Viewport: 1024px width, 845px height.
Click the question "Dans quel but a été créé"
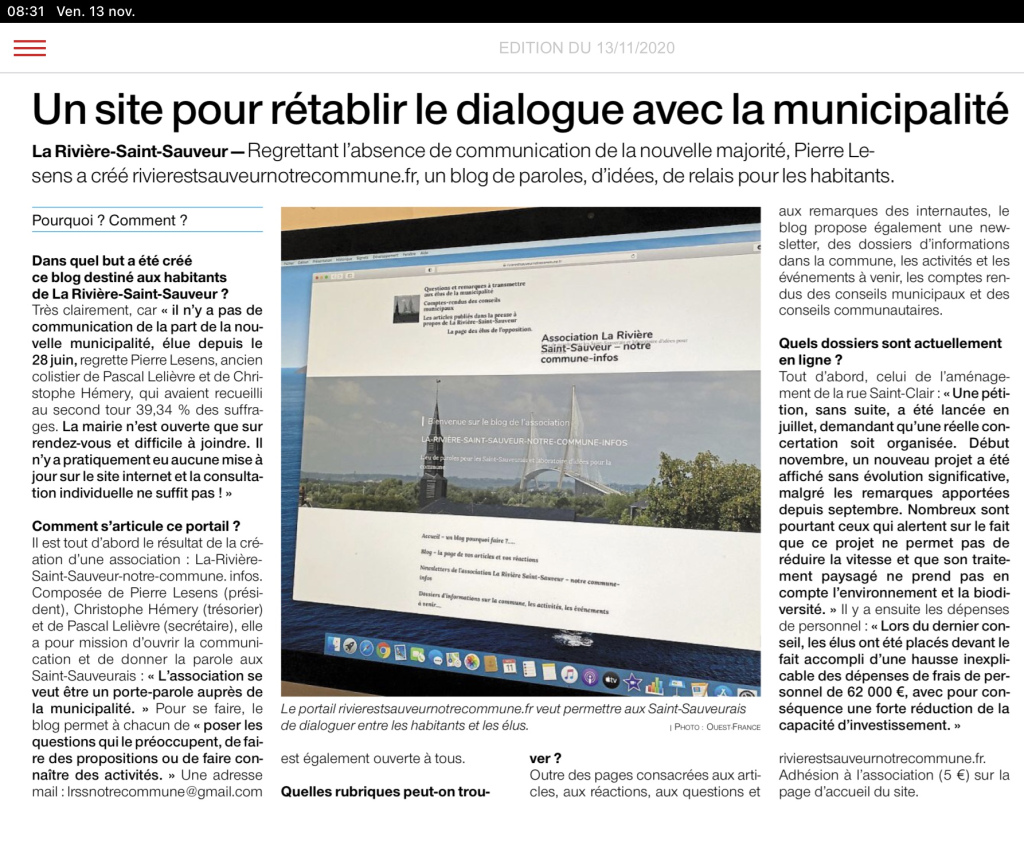tap(112, 261)
